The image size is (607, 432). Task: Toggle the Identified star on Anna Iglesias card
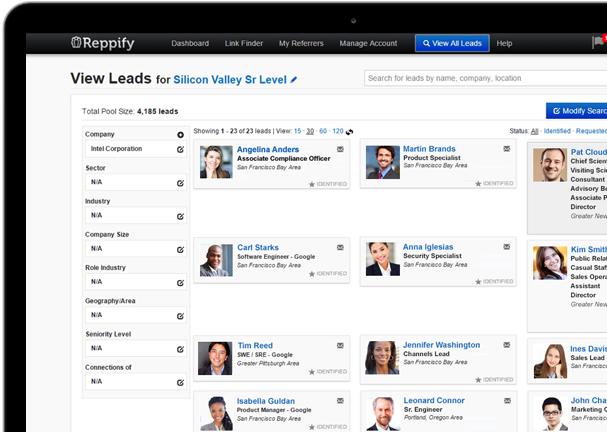tap(477, 281)
